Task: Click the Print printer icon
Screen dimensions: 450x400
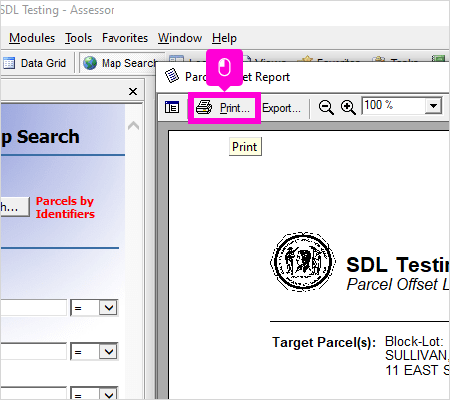Action: click(204, 107)
